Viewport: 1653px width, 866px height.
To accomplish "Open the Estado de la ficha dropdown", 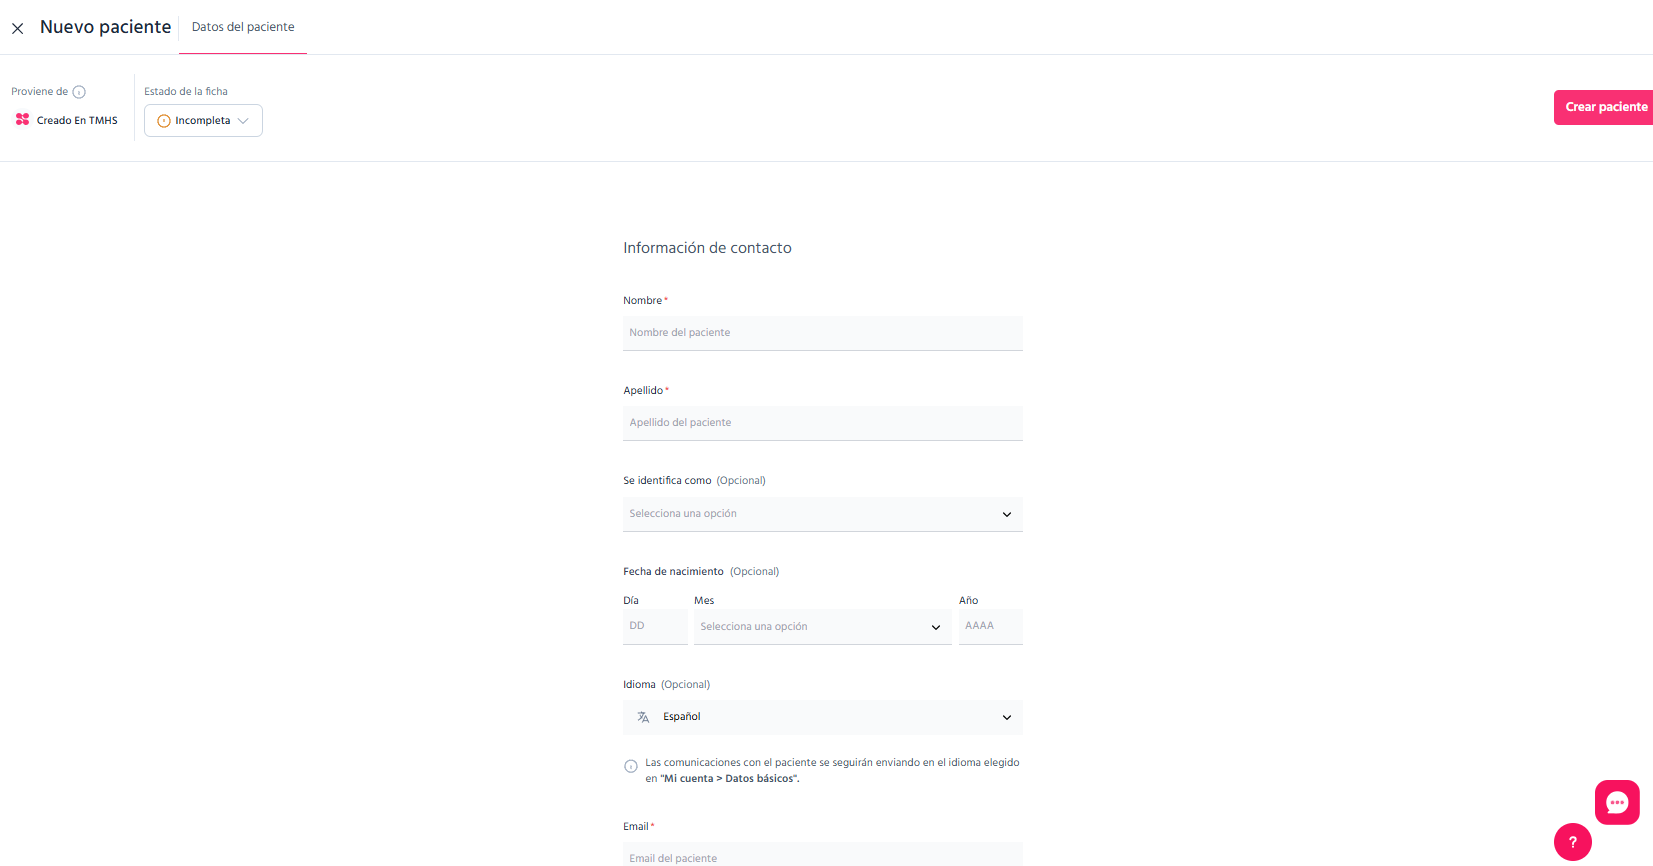I will (x=203, y=121).
